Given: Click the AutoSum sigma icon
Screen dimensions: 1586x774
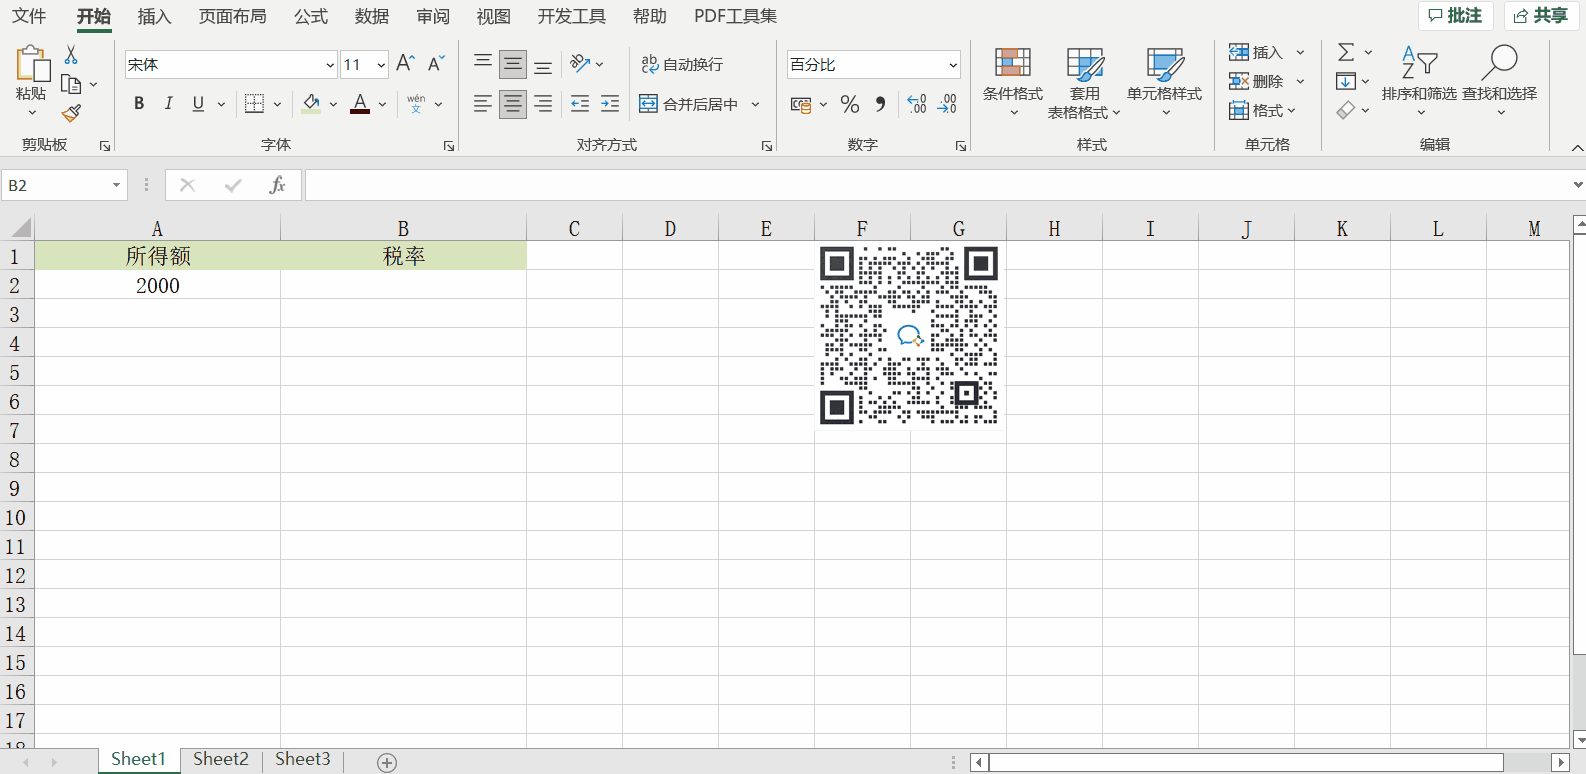Looking at the screenshot, I should pyautogui.click(x=1346, y=52).
